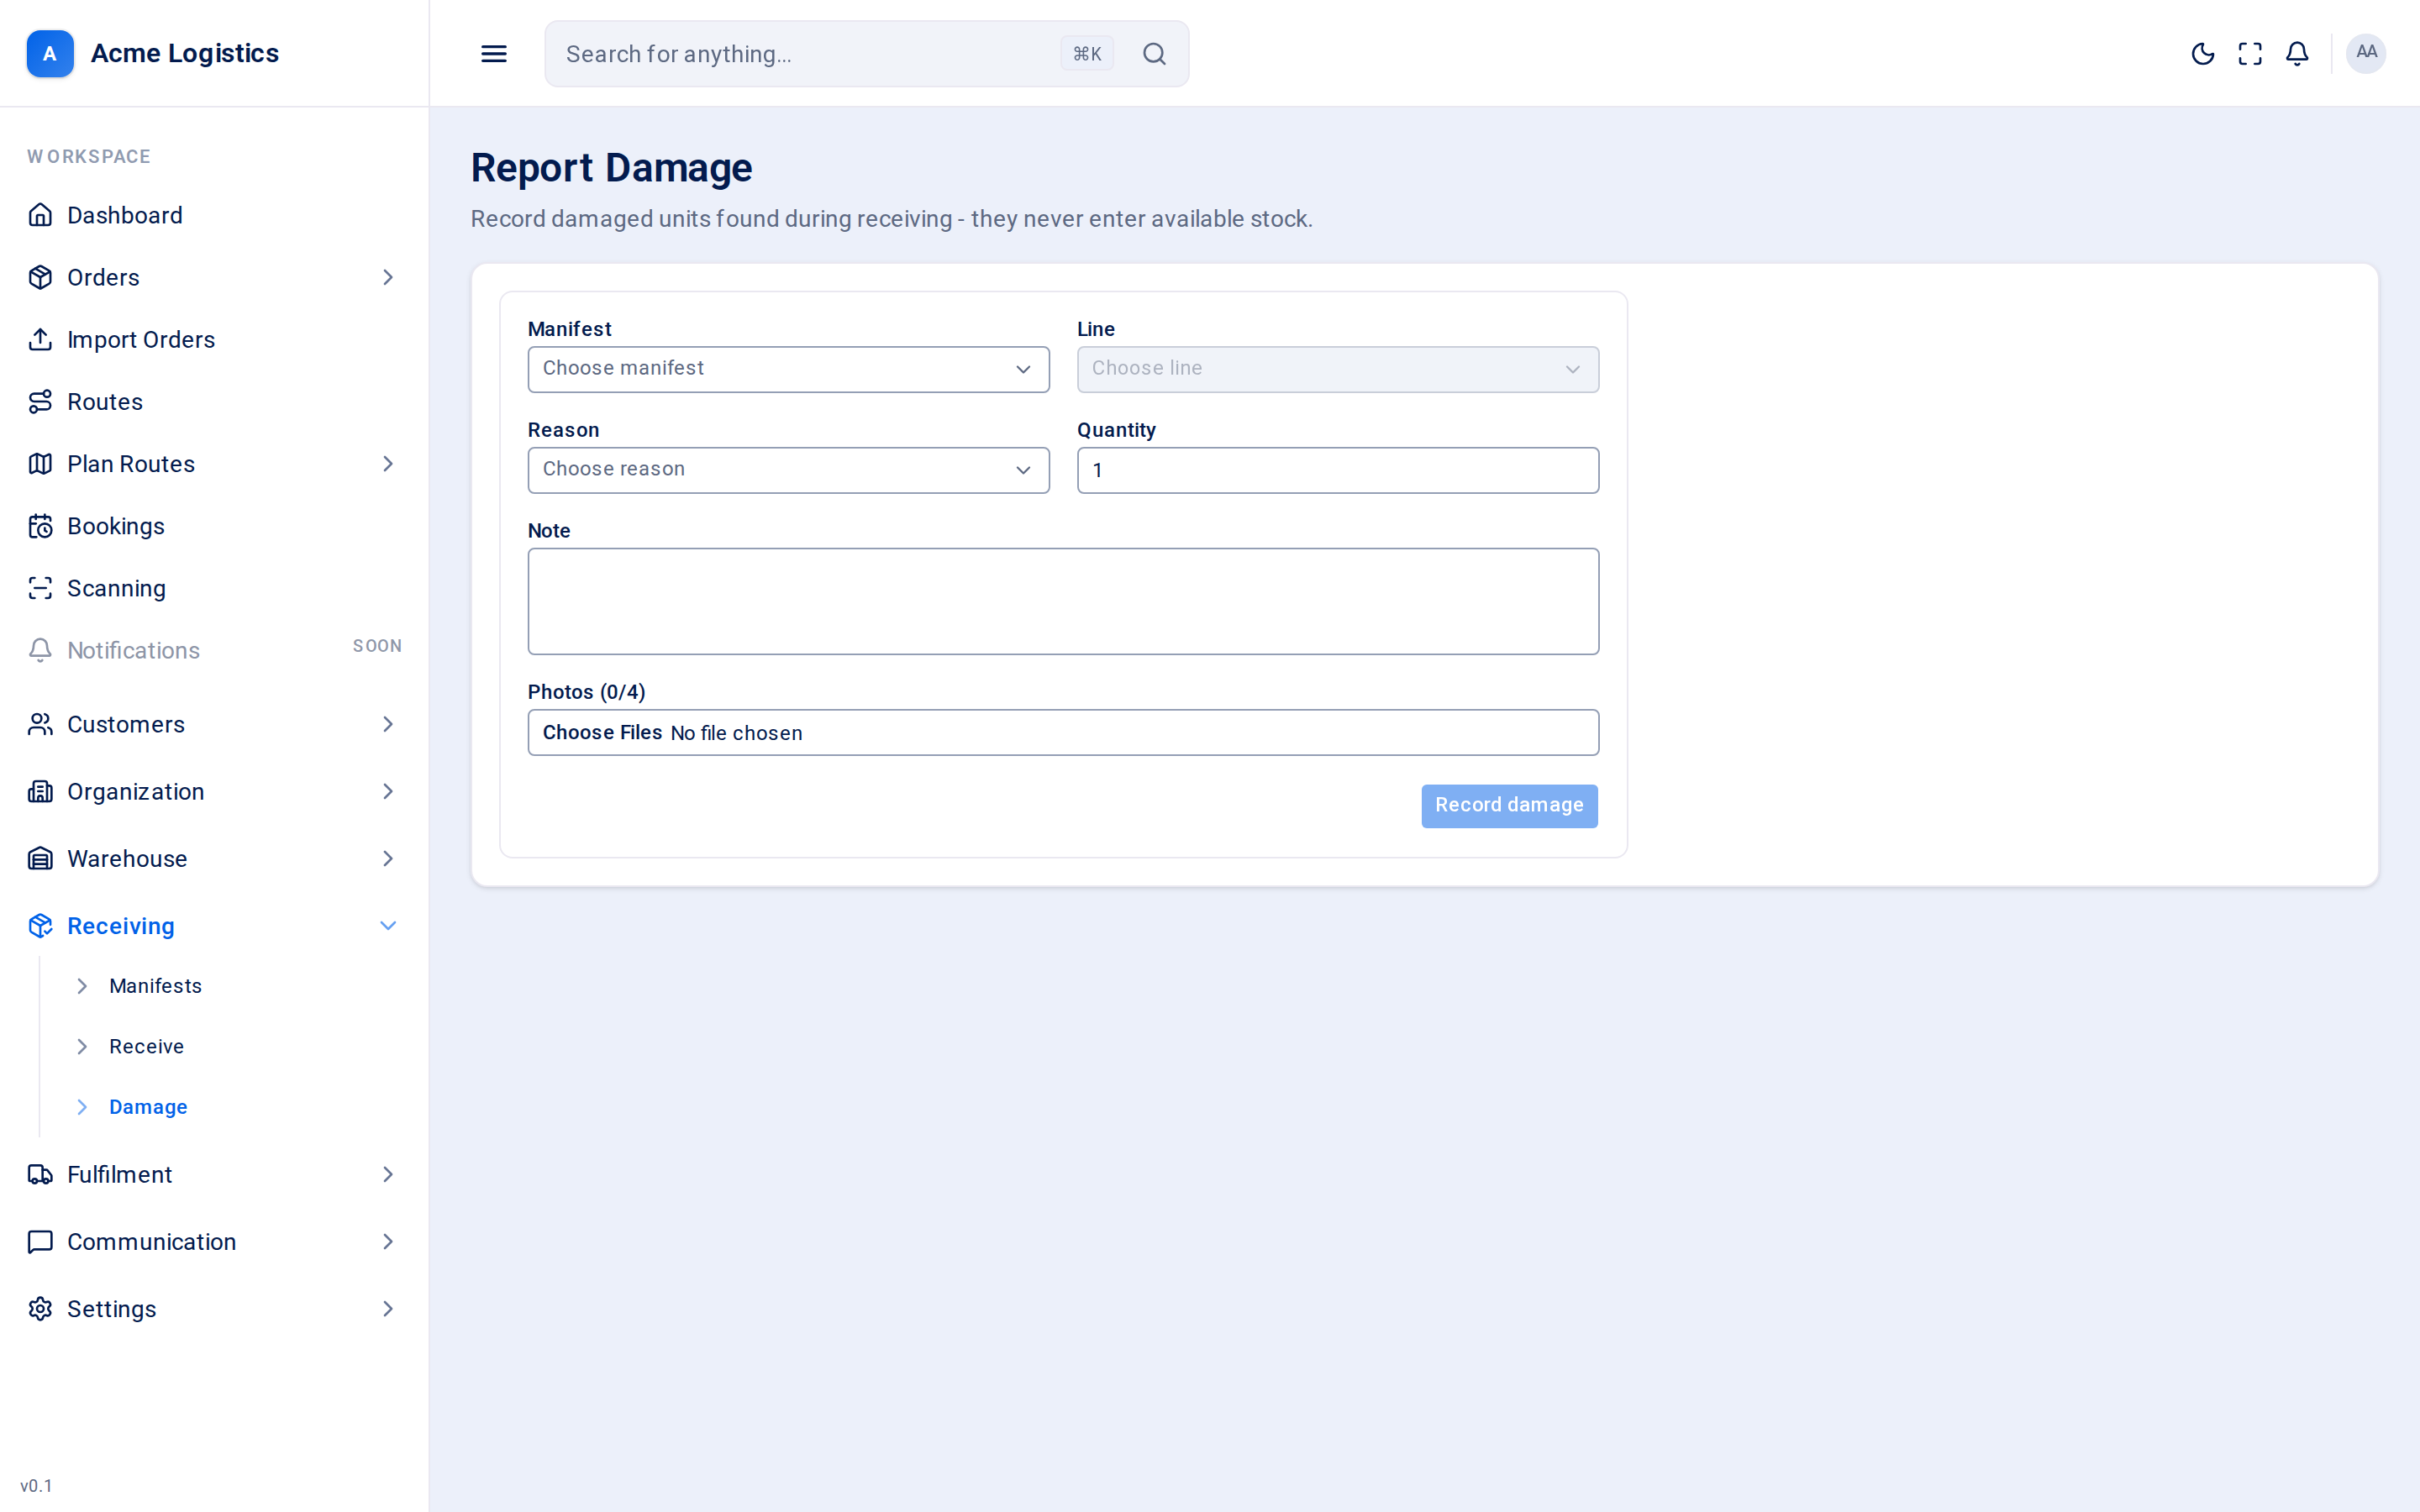Image resolution: width=2420 pixels, height=1512 pixels.
Task: Click the Communication chat icon
Action: click(x=40, y=1241)
